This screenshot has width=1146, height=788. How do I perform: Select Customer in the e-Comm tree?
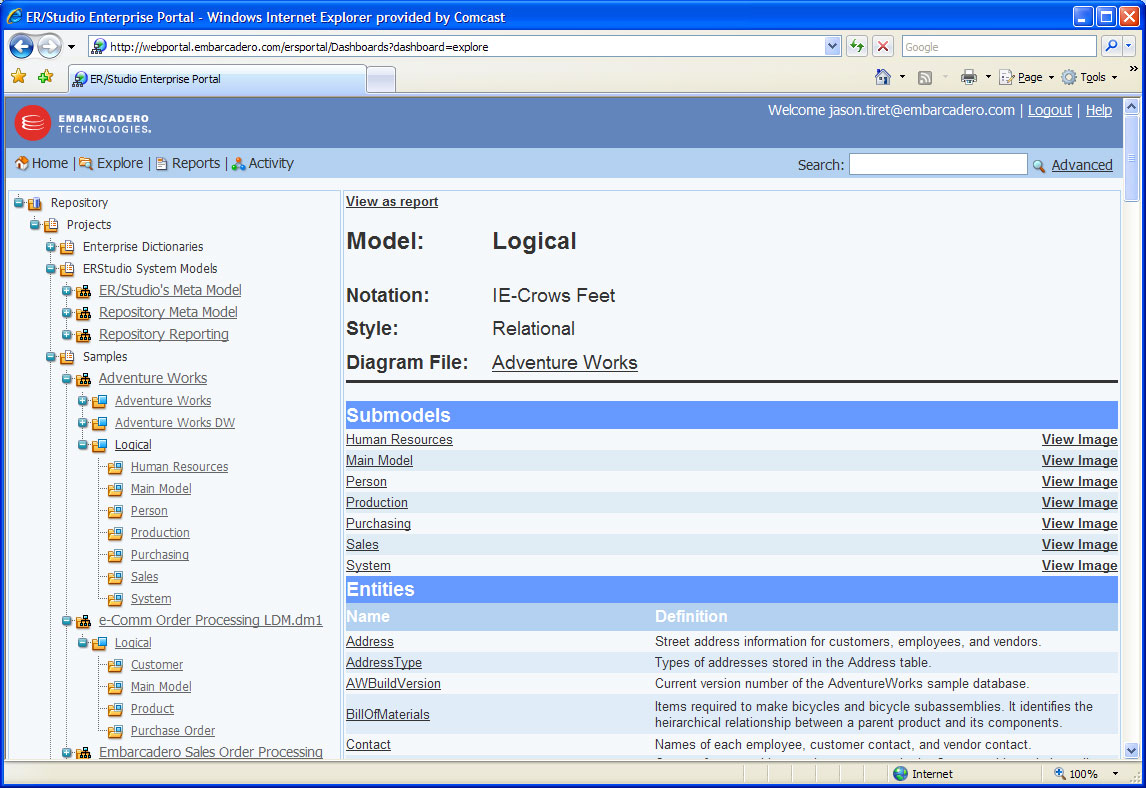[156, 665]
